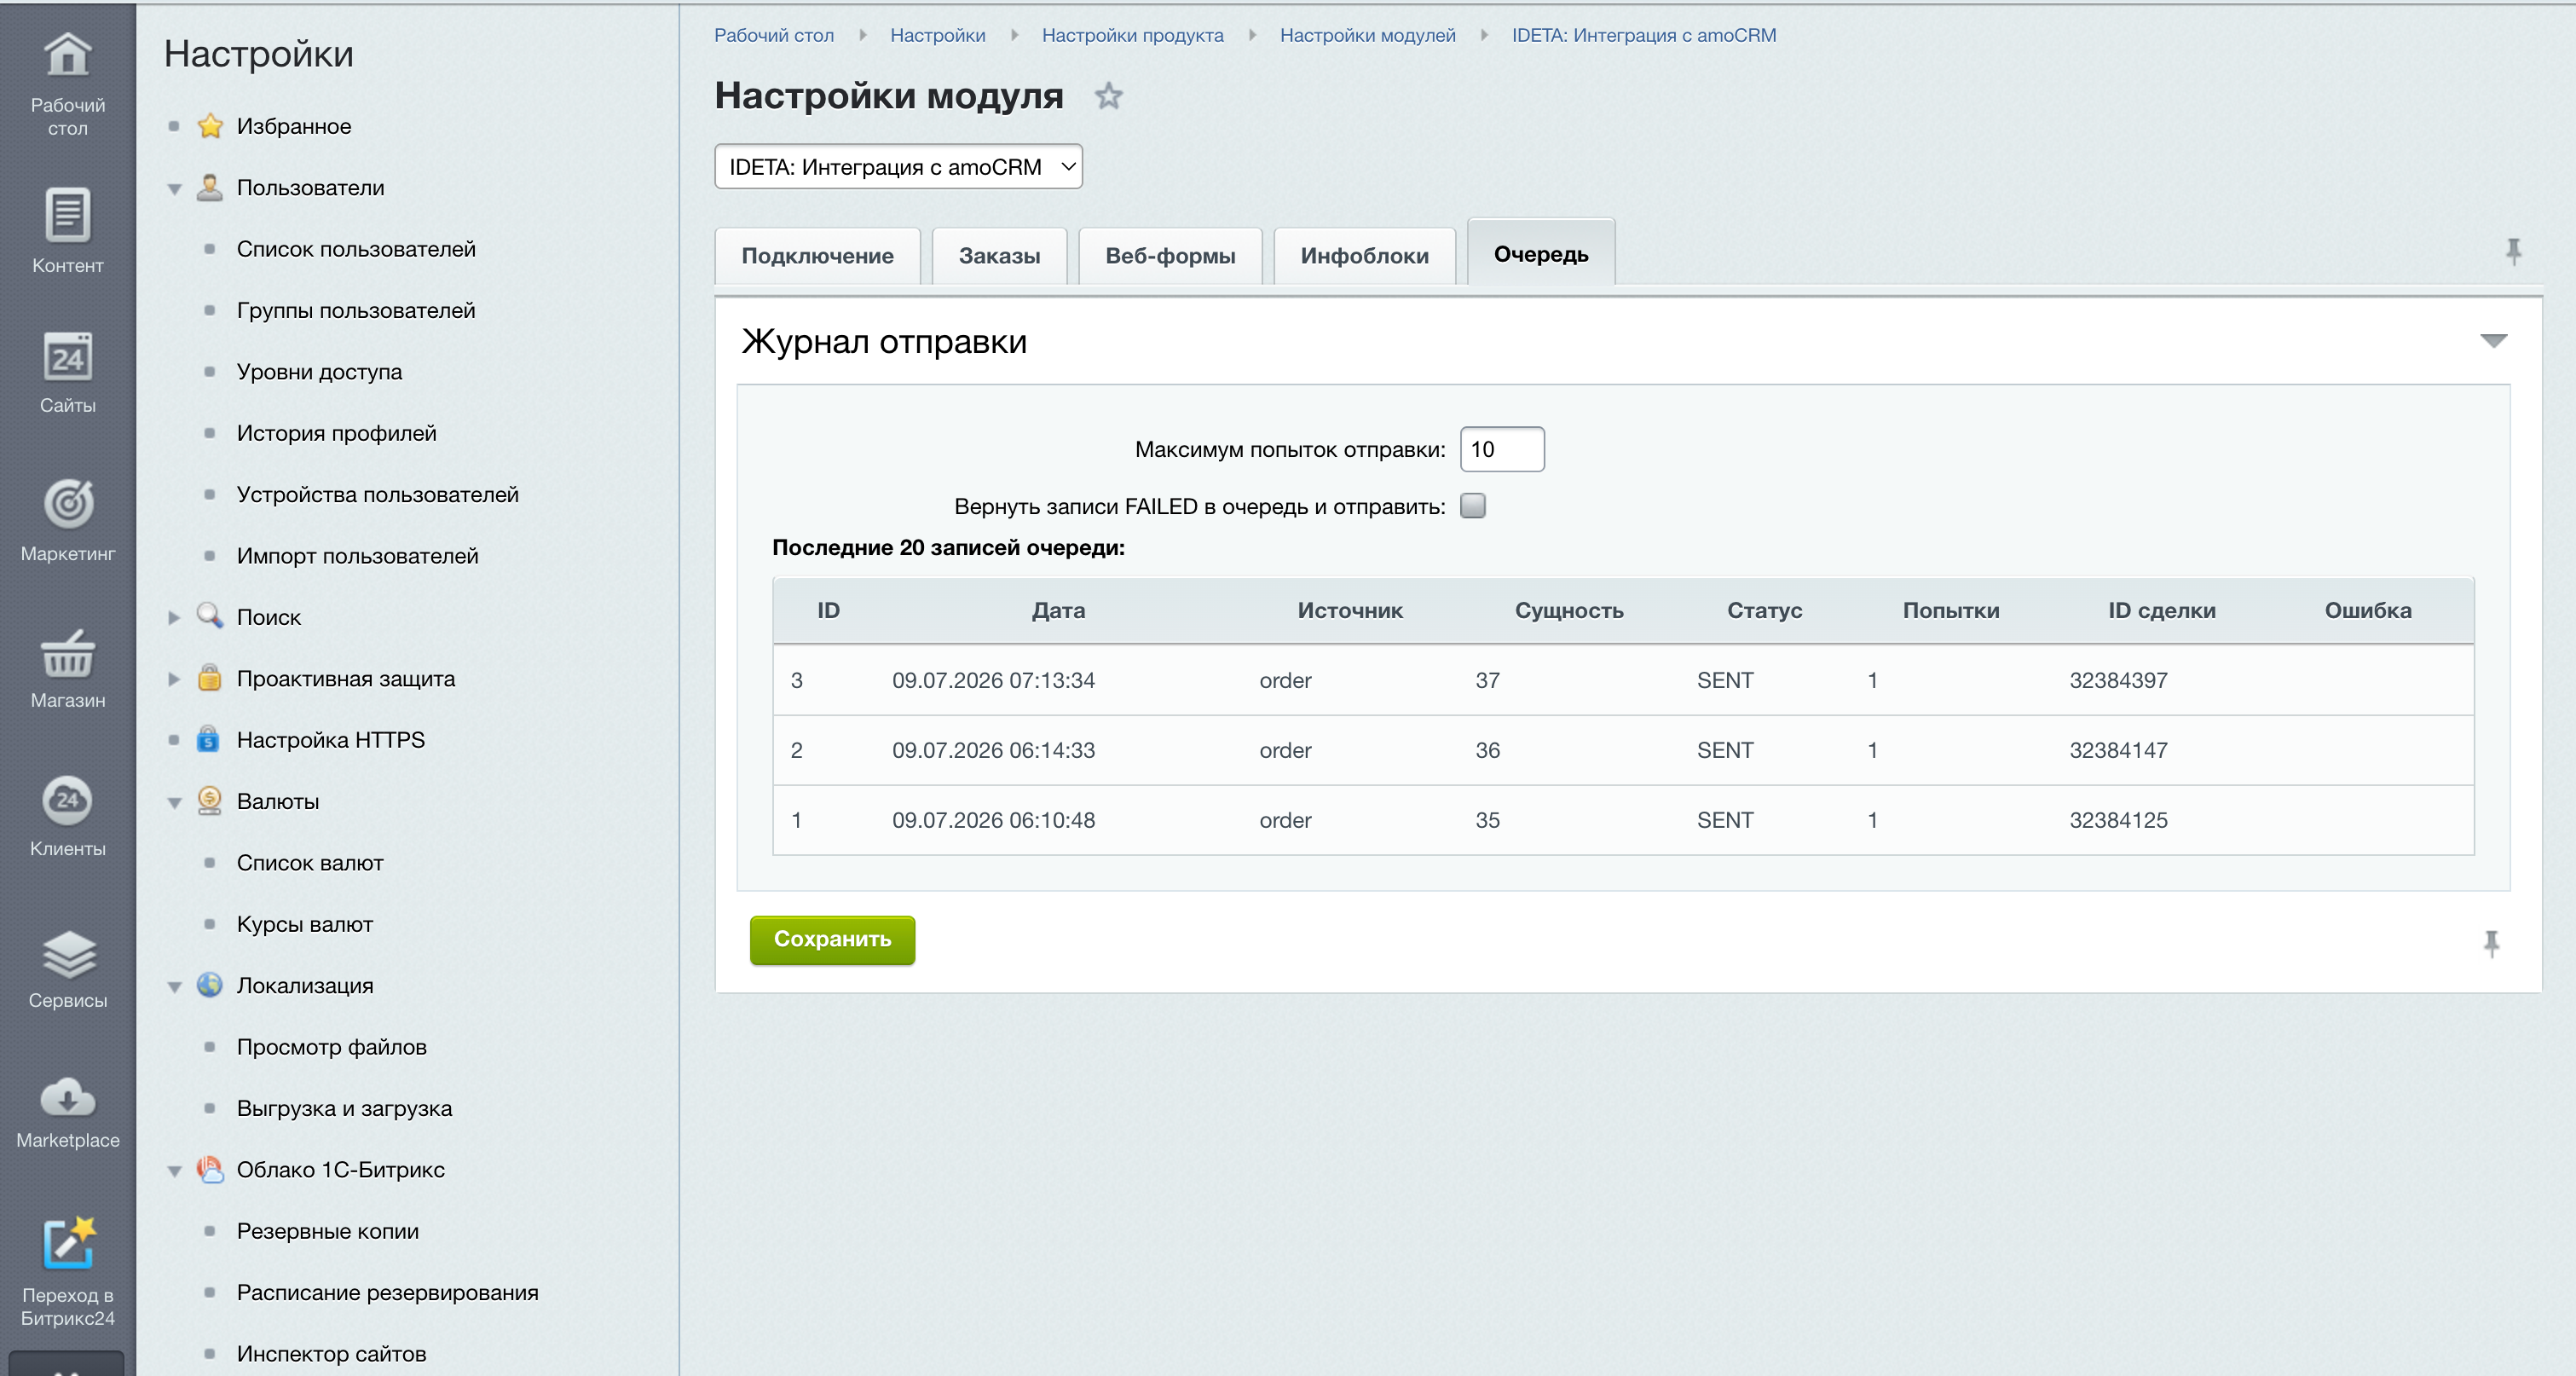Collapse the Облако 1С-Битрикс tree node
The width and height of the screenshot is (2576, 1376).
tap(174, 1171)
